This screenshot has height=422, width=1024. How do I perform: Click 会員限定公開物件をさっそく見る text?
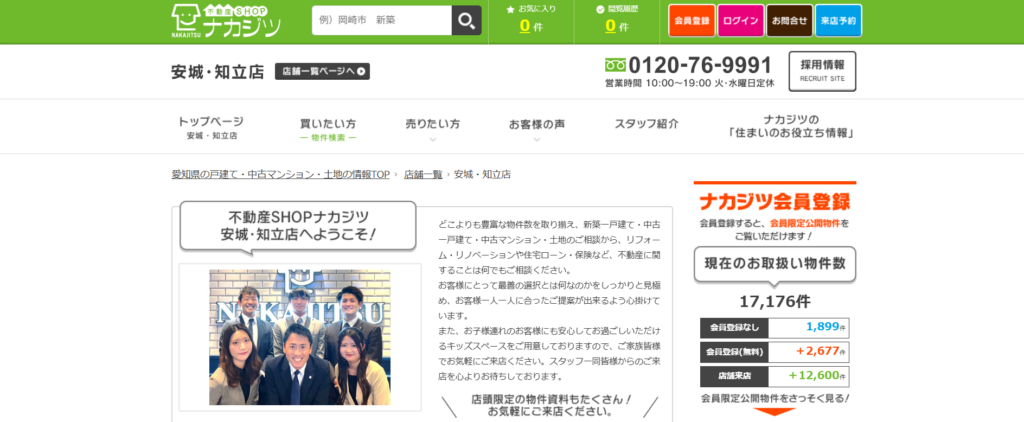pyautogui.click(x=775, y=397)
